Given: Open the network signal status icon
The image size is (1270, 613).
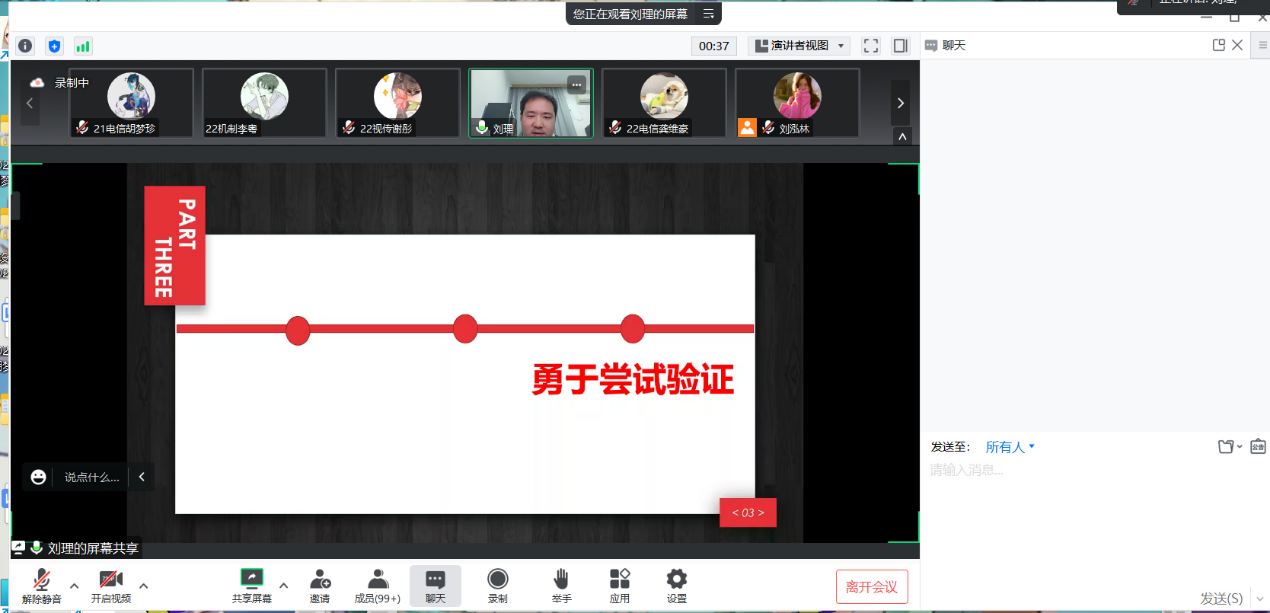Looking at the screenshot, I should [83, 46].
